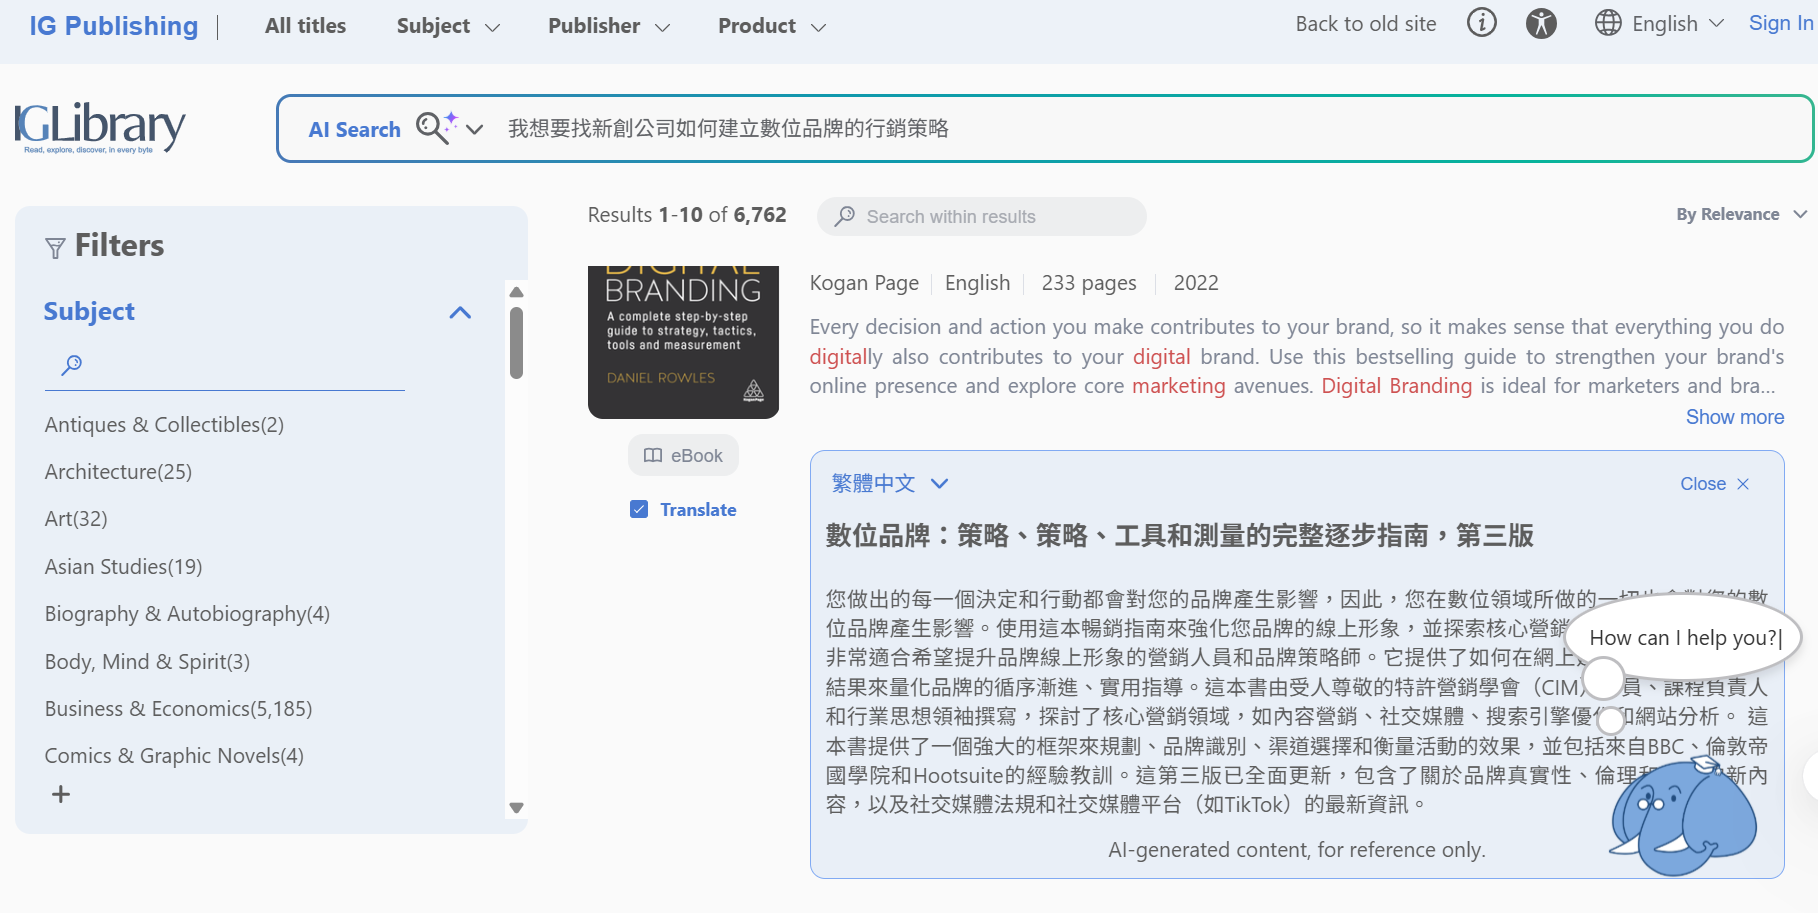Click the AI Search magnifier icon

pos(436,127)
